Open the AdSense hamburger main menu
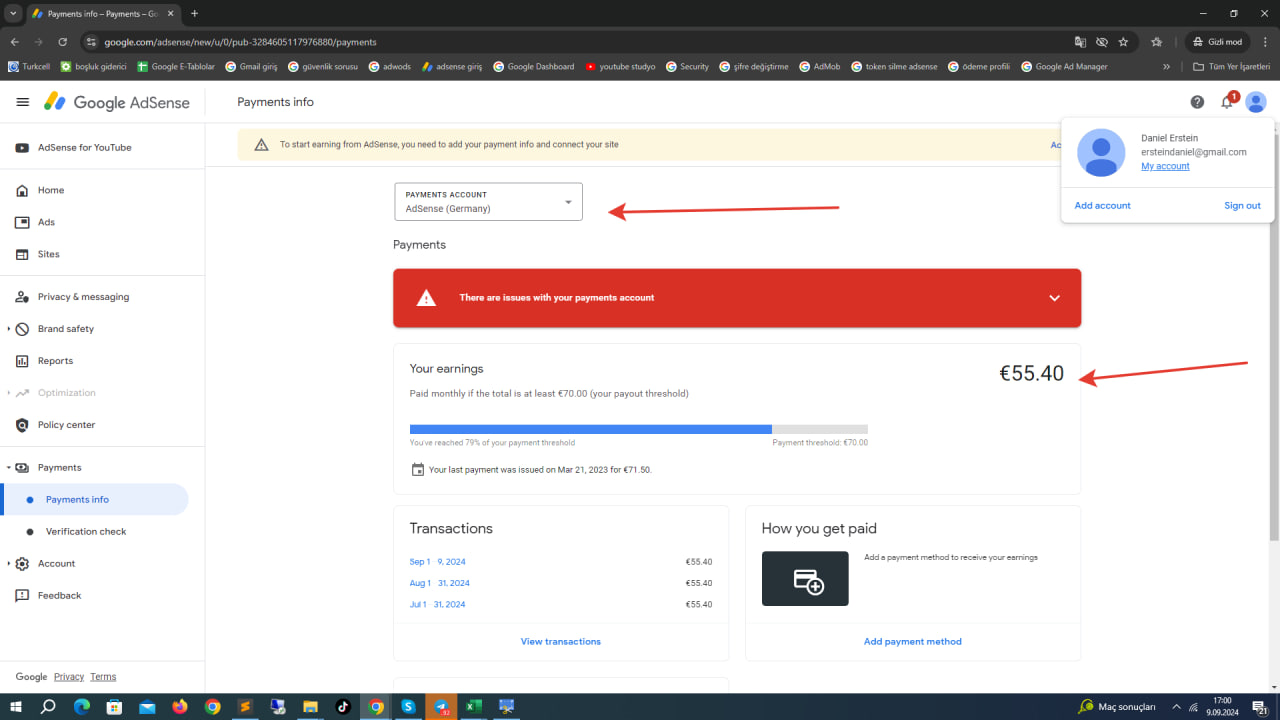This screenshot has width=1280, height=720. click(23, 102)
